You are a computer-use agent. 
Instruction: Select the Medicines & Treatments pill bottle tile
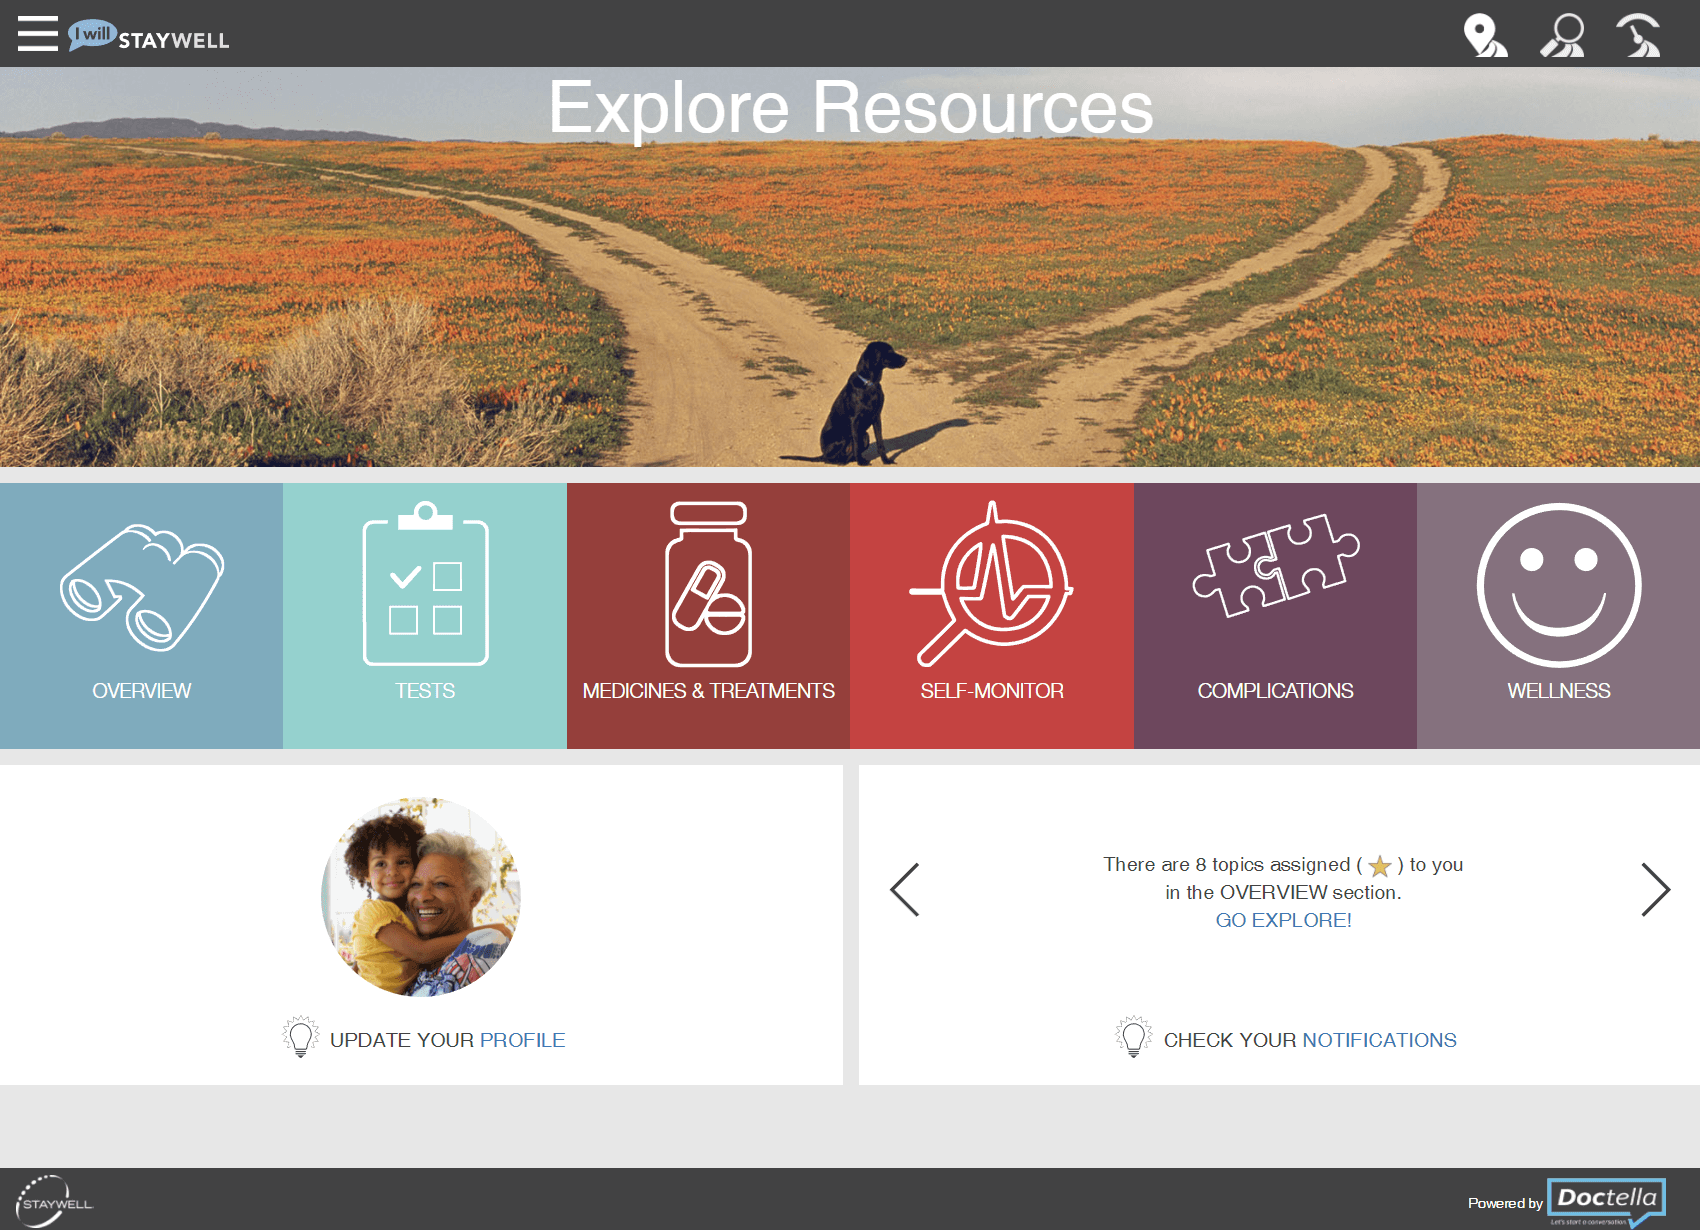(708, 616)
